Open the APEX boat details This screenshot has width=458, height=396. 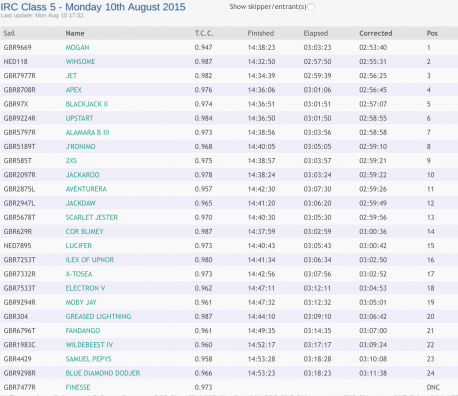(x=74, y=90)
